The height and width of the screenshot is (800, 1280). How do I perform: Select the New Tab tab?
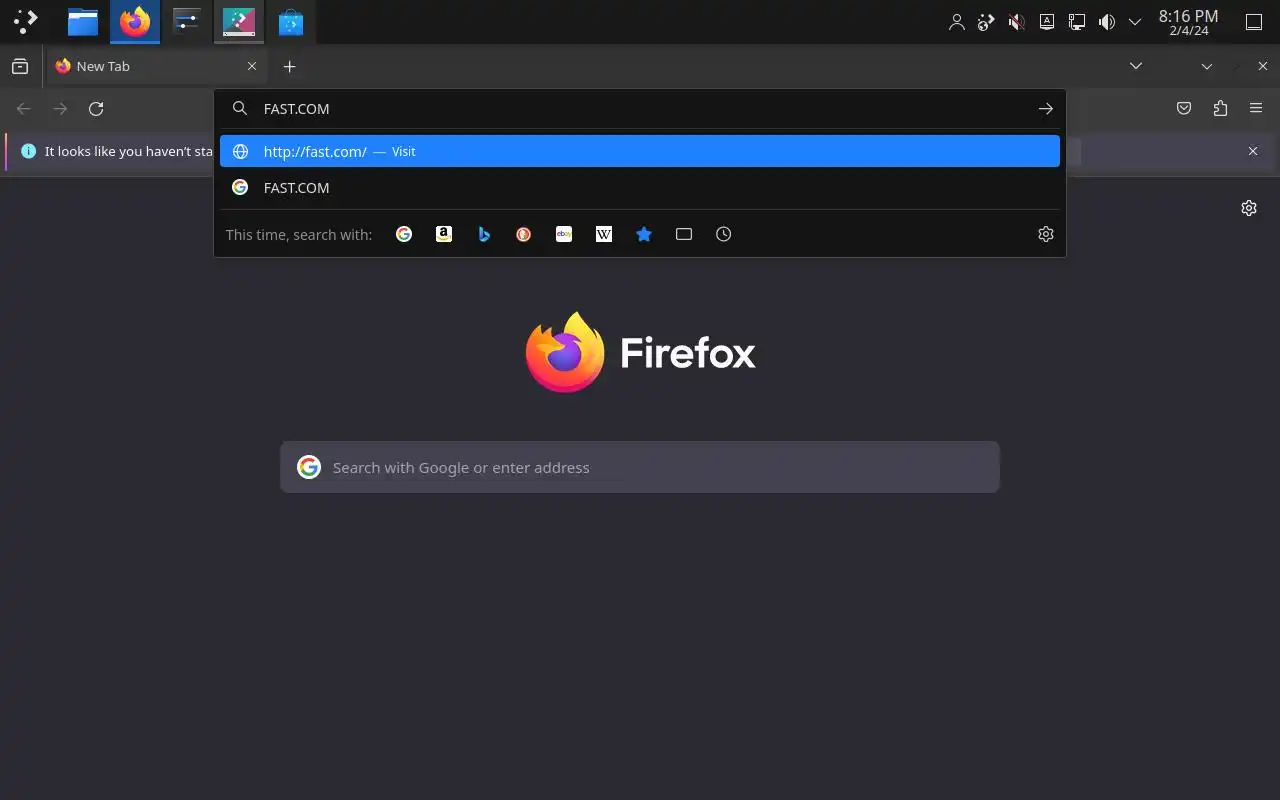tap(157, 66)
